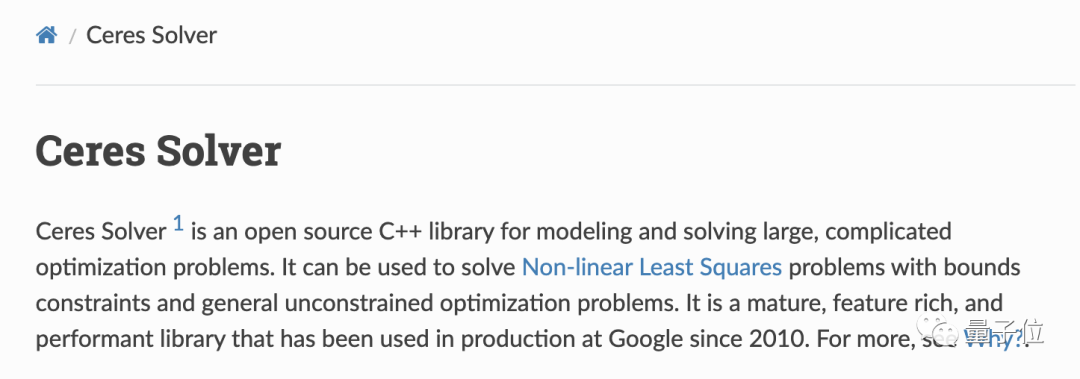Screen dimensions: 1080x379
Task: Click 'Ceres Solver' at the paragraph start
Action: click(101, 231)
